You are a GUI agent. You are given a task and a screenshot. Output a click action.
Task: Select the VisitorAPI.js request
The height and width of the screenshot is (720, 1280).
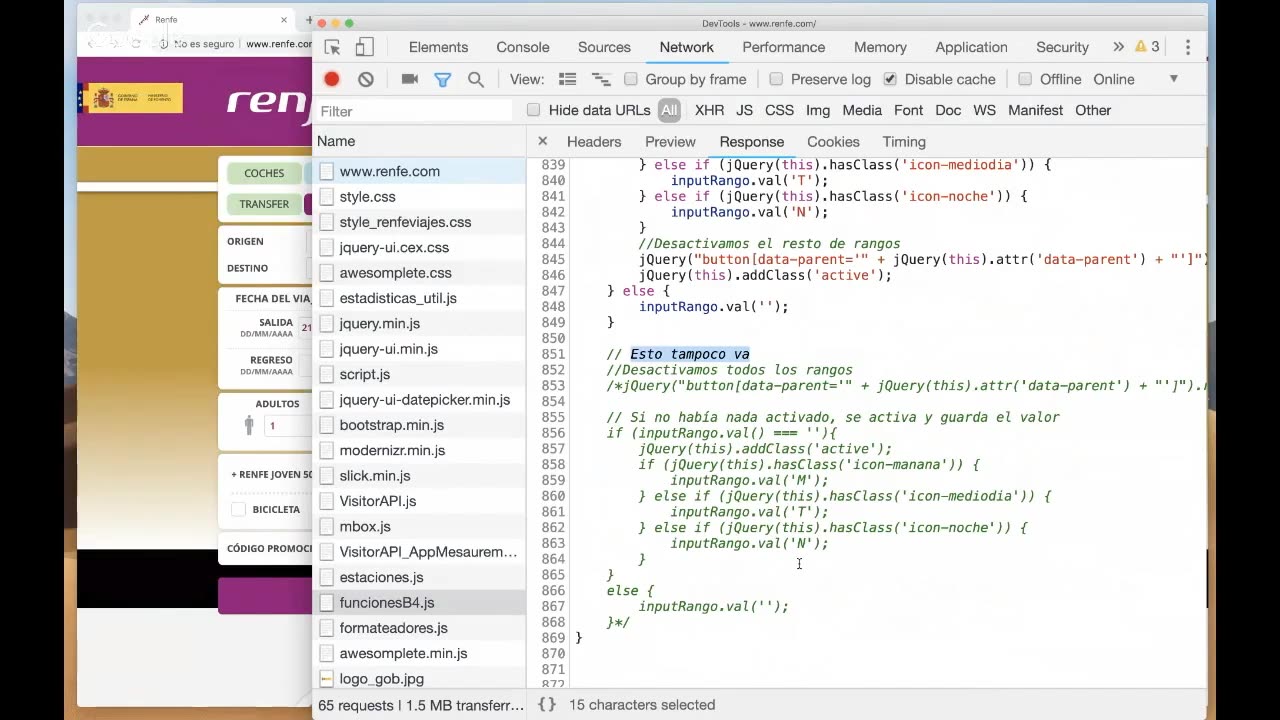[419, 501]
